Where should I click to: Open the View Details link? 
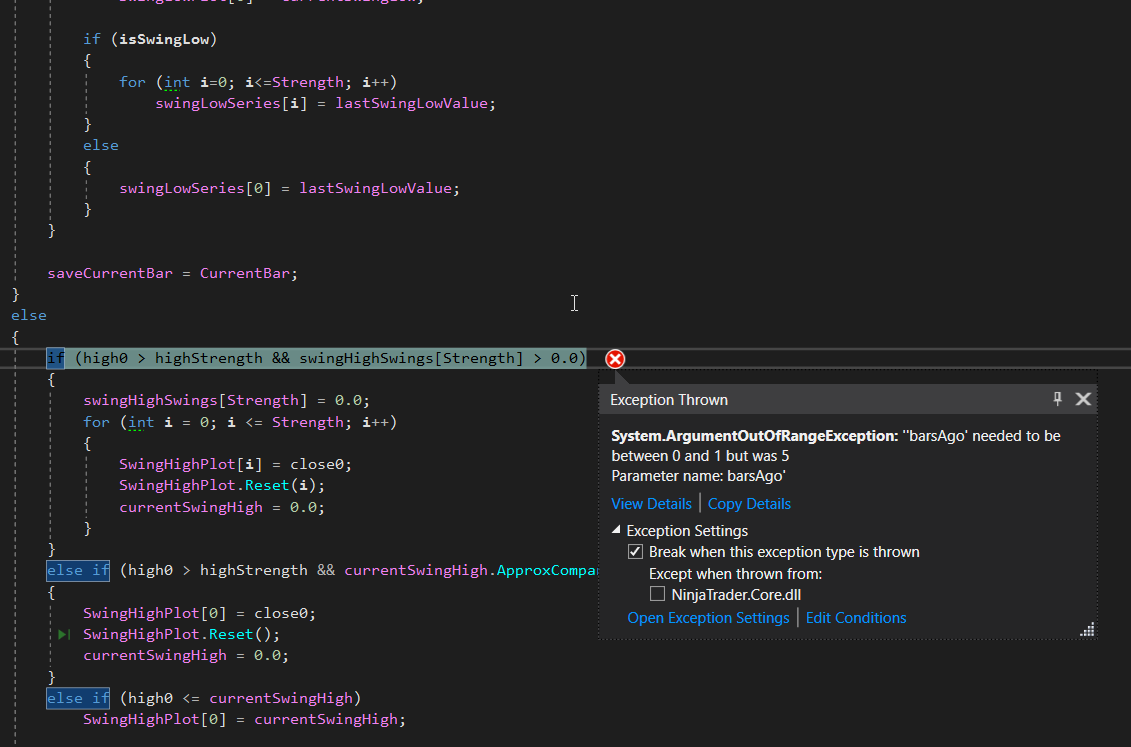pos(651,504)
